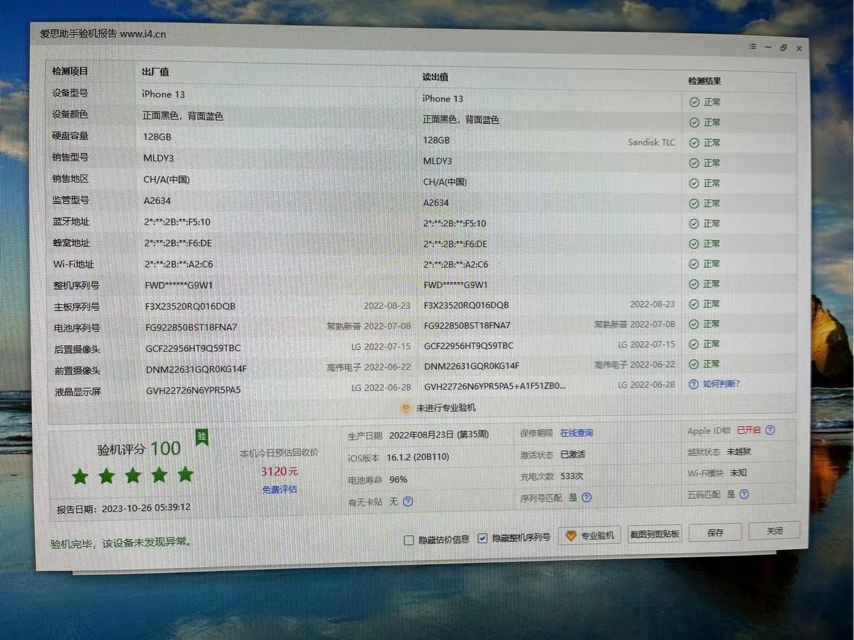This screenshot has height=640, width=854.
Task: Click help icon next to 有无卡贴
Action: (x=408, y=502)
